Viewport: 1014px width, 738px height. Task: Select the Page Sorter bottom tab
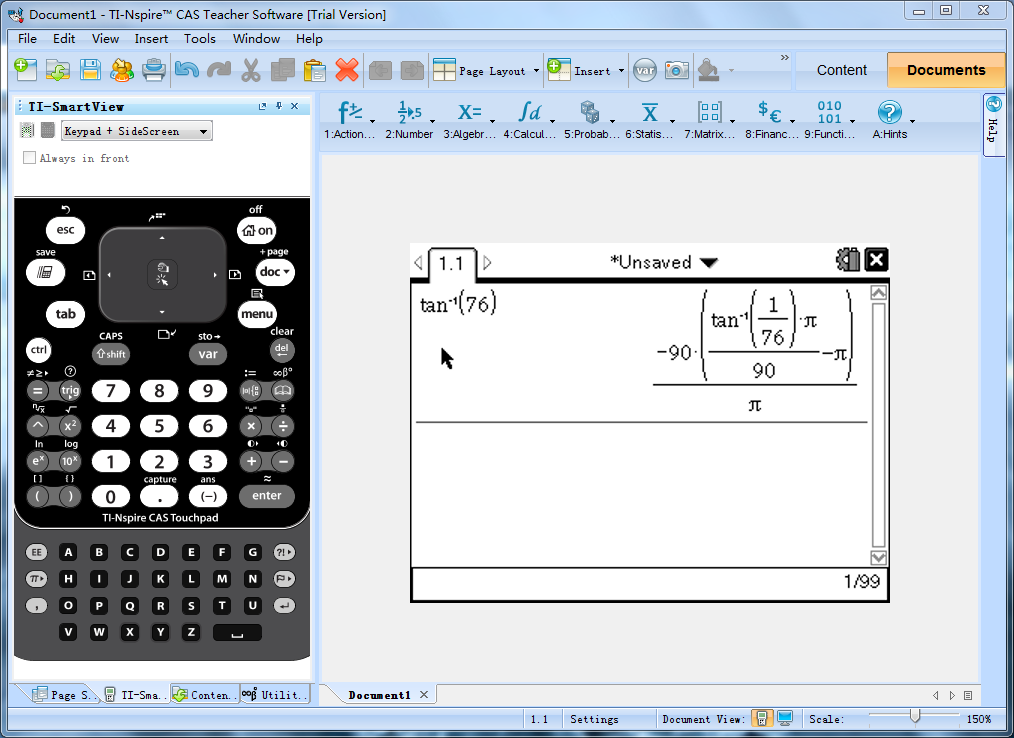63,695
